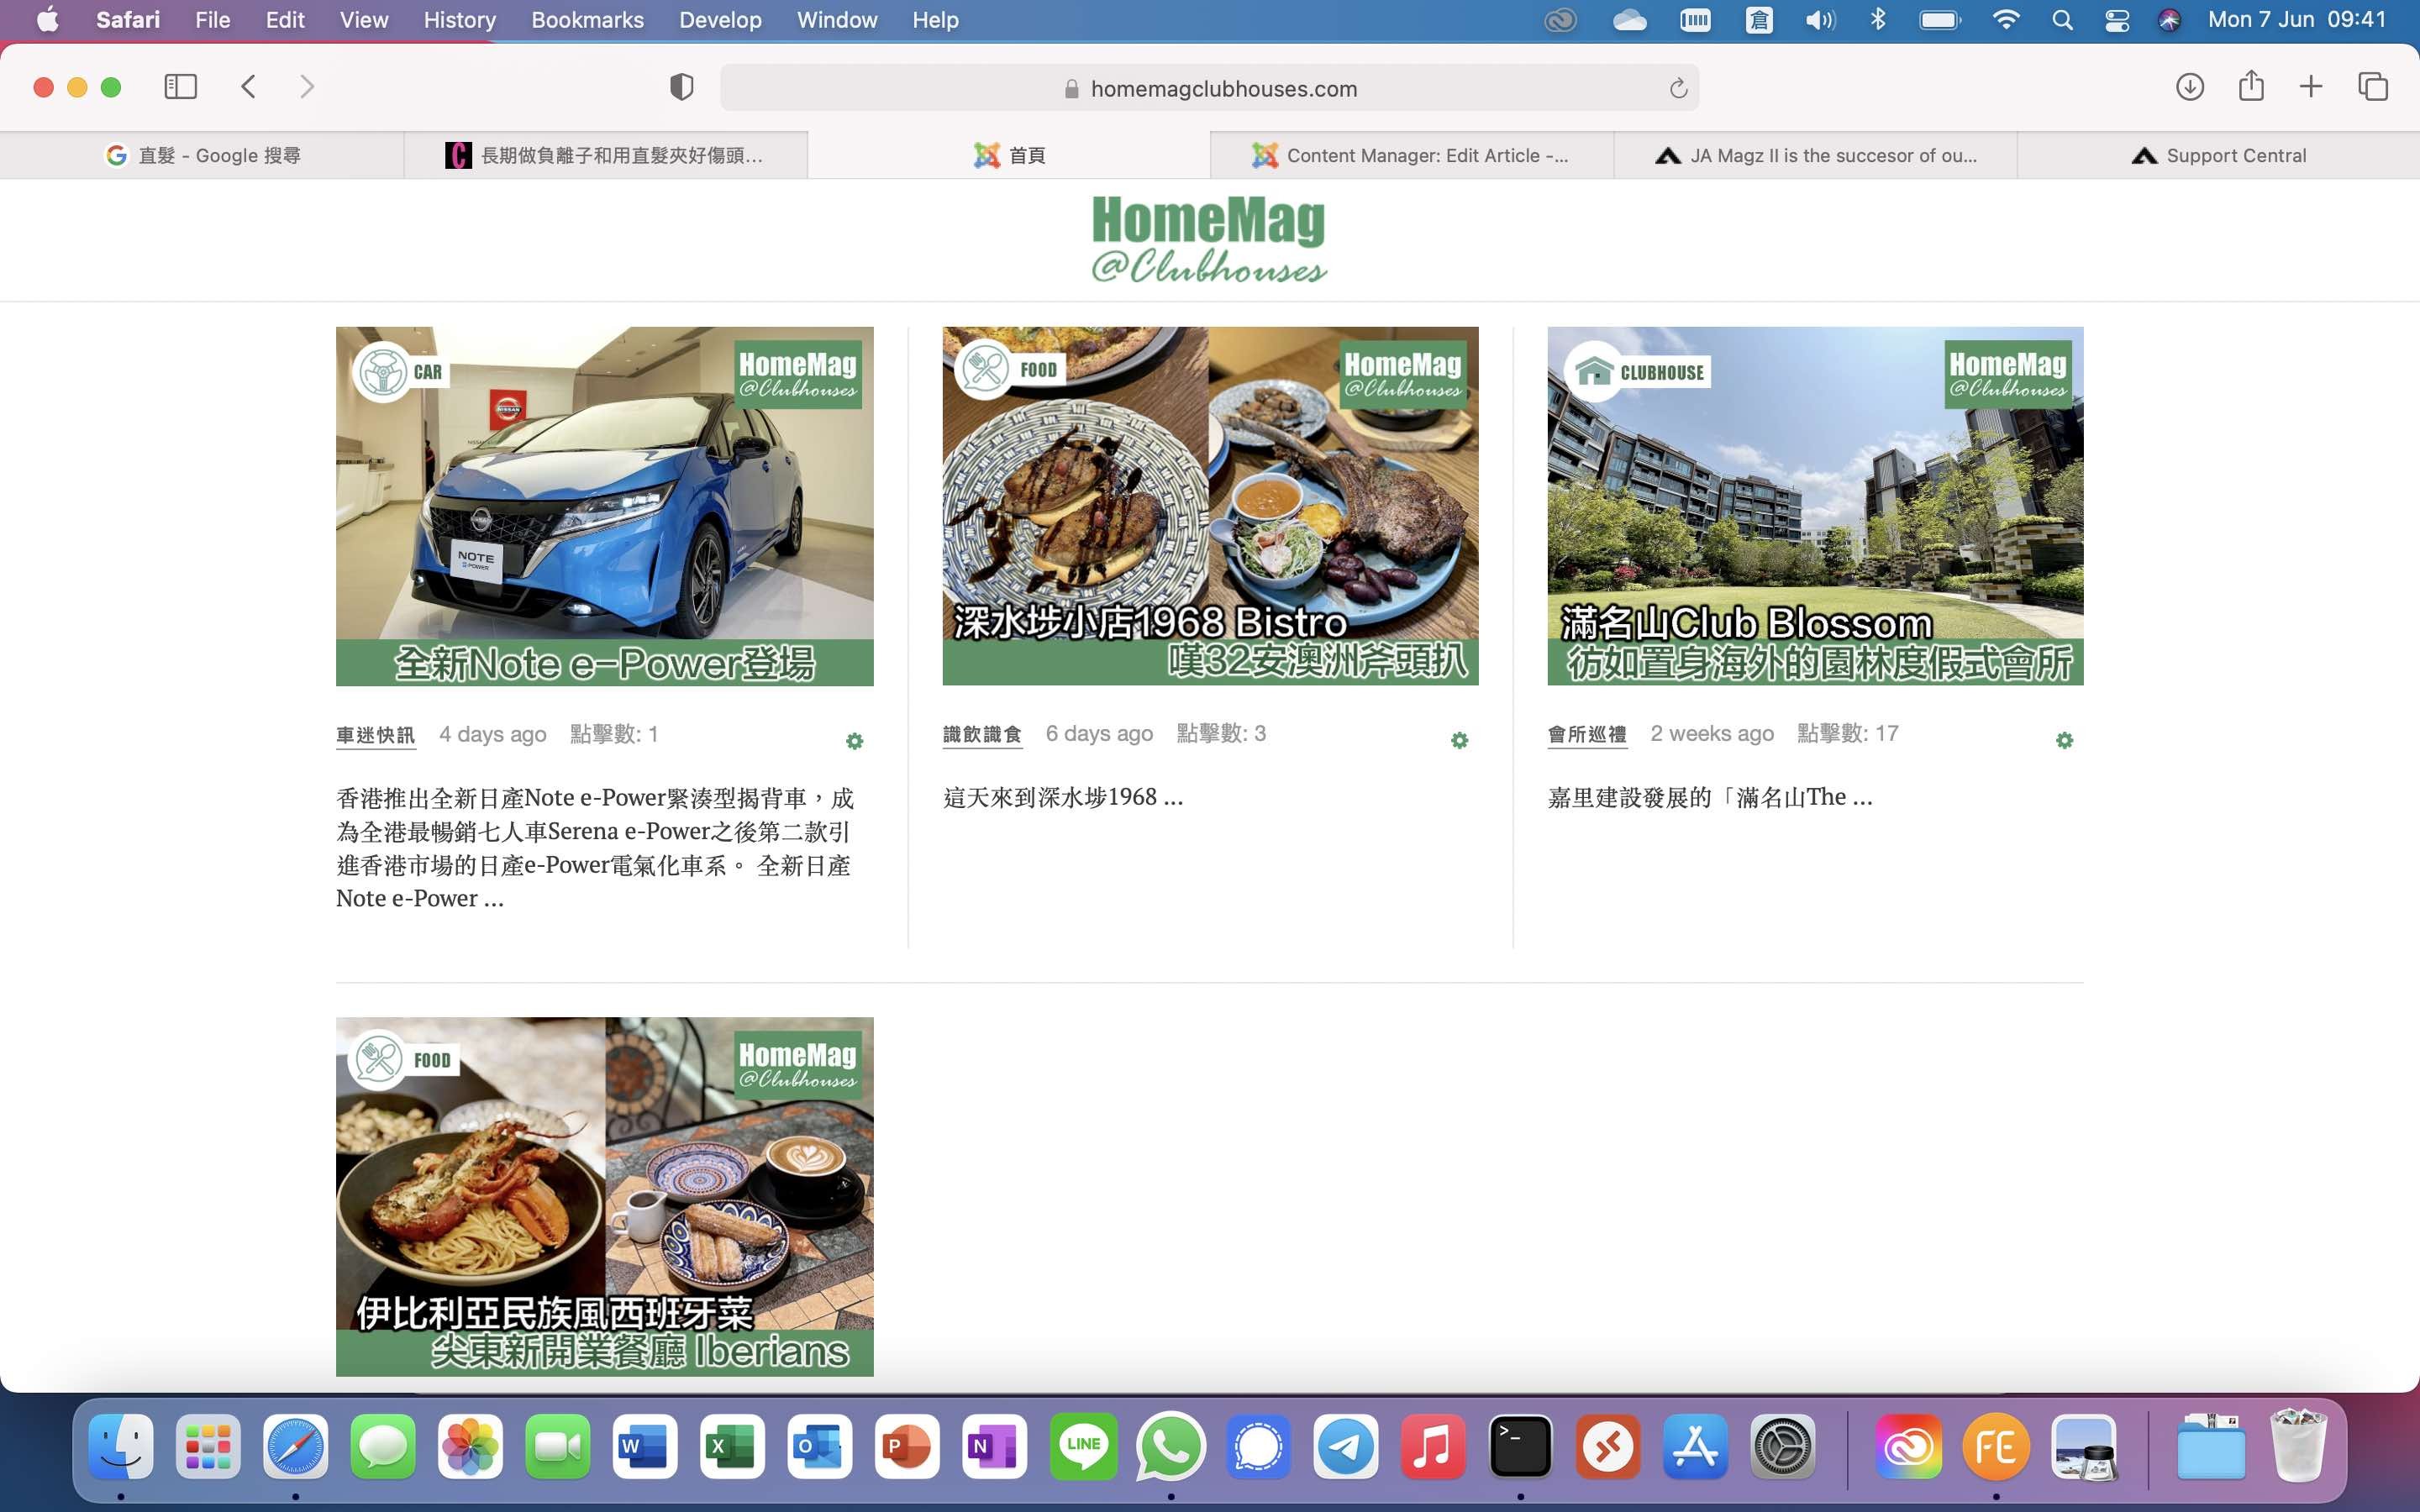
Task: Reload the current page
Action: pyautogui.click(x=1678, y=89)
